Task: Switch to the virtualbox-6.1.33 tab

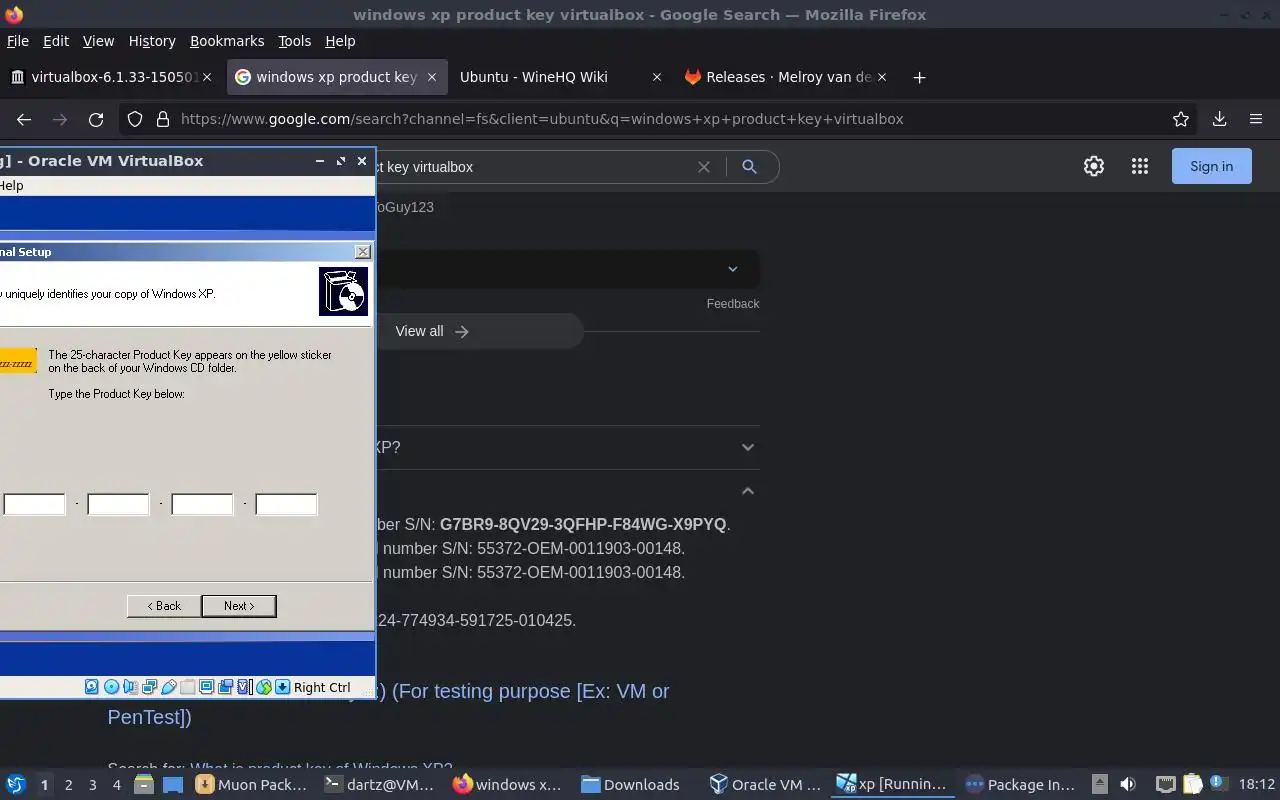Action: [x=112, y=77]
